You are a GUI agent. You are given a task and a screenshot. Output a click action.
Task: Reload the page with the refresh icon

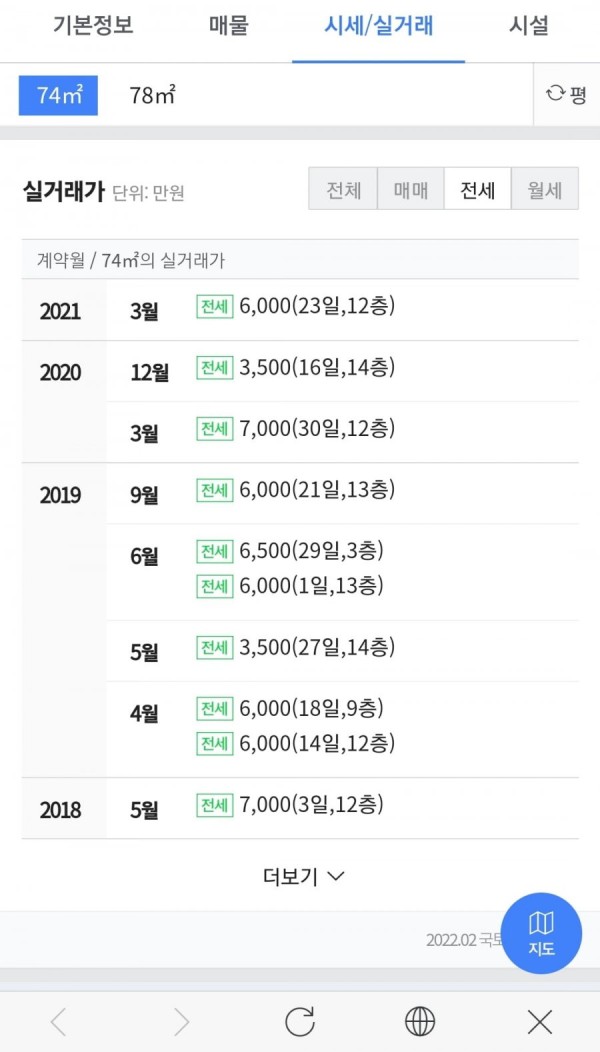(x=300, y=1022)
